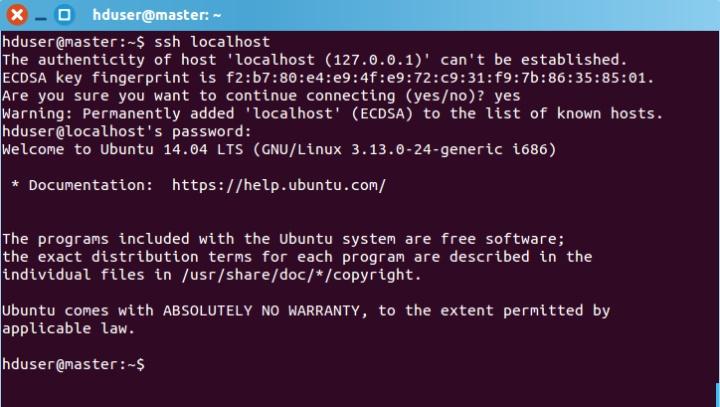Click the 'The programs included with the Ubuntu' line
This screenshot has height=407, width=720.
283,239
